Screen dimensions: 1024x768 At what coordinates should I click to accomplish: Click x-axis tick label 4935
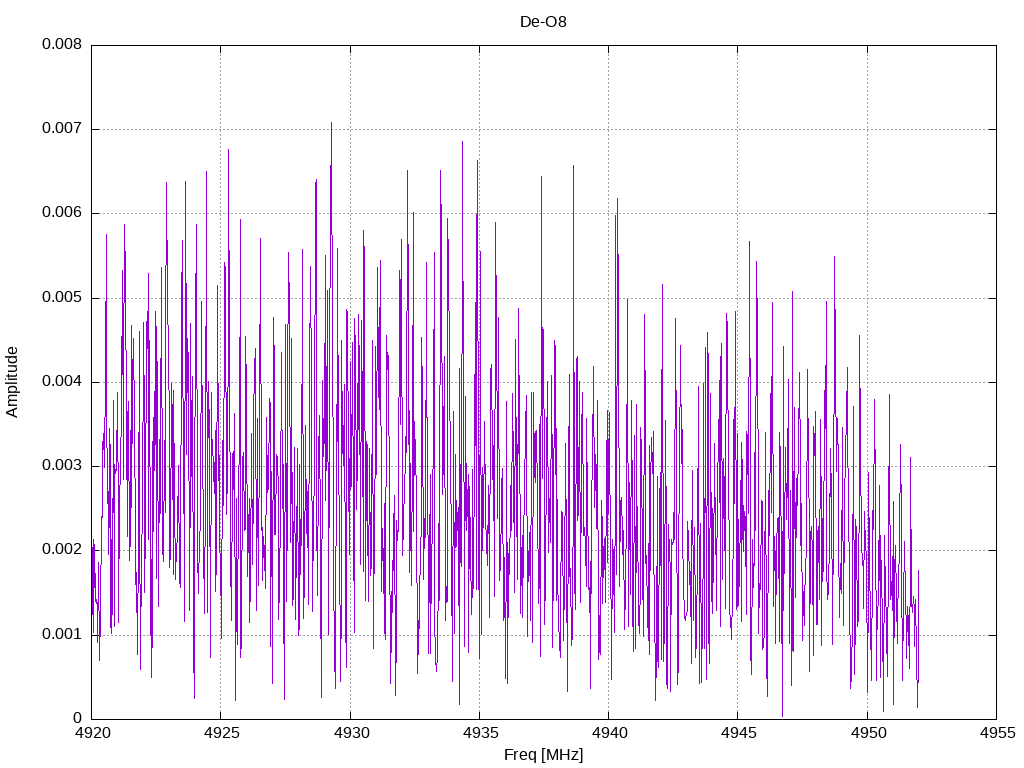click(481, 733)
